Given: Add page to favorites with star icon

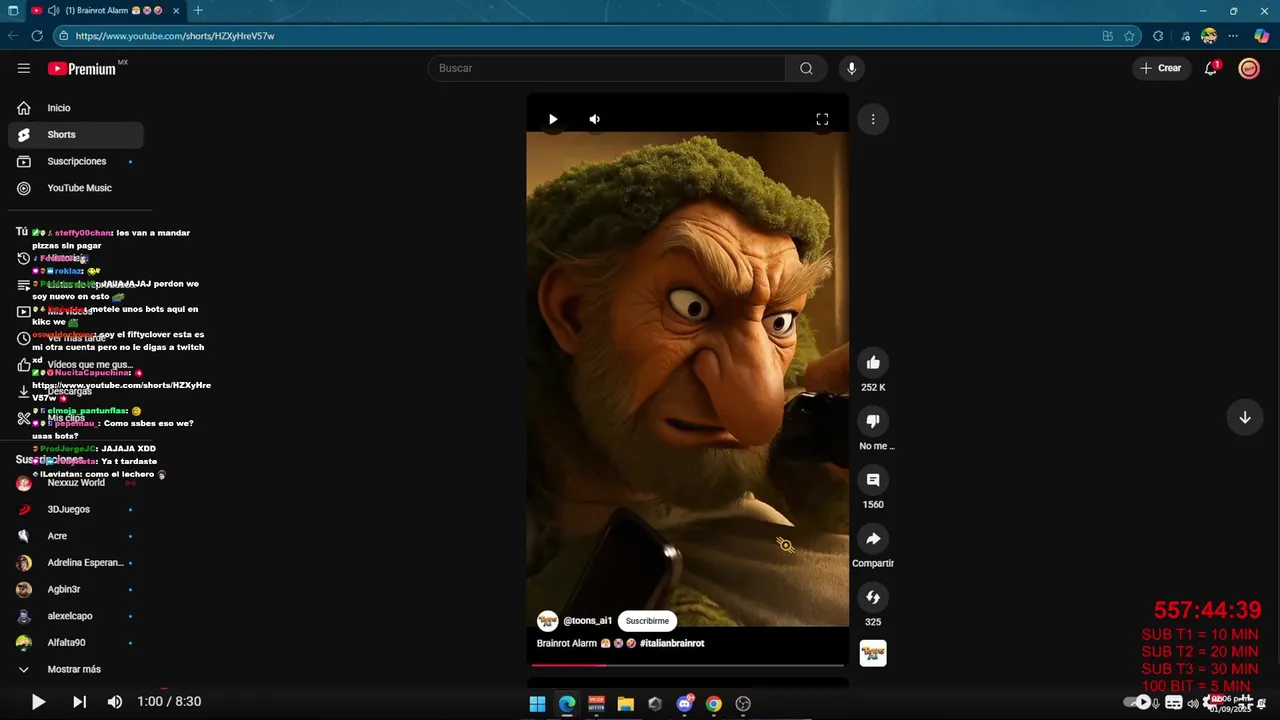Looking at the screenshot, I should (1129, 36).
